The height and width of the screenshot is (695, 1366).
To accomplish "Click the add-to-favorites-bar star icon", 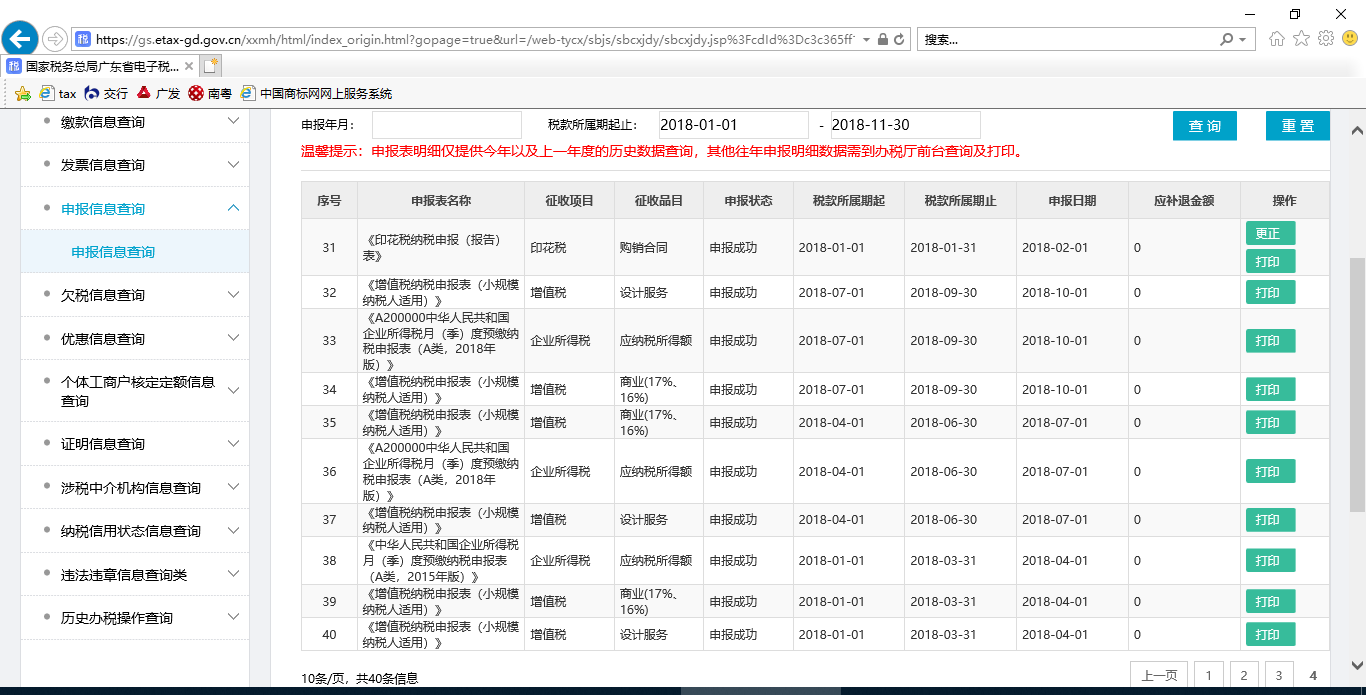I will (x=23, y=93).
